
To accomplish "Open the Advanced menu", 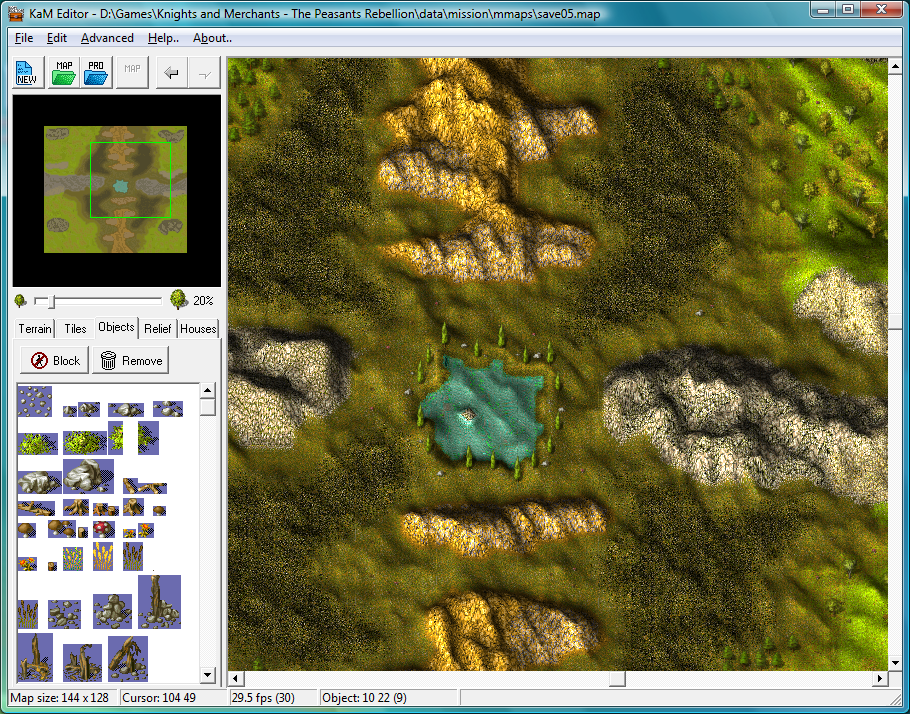I will pyautogui.click(x=107, y=38).
